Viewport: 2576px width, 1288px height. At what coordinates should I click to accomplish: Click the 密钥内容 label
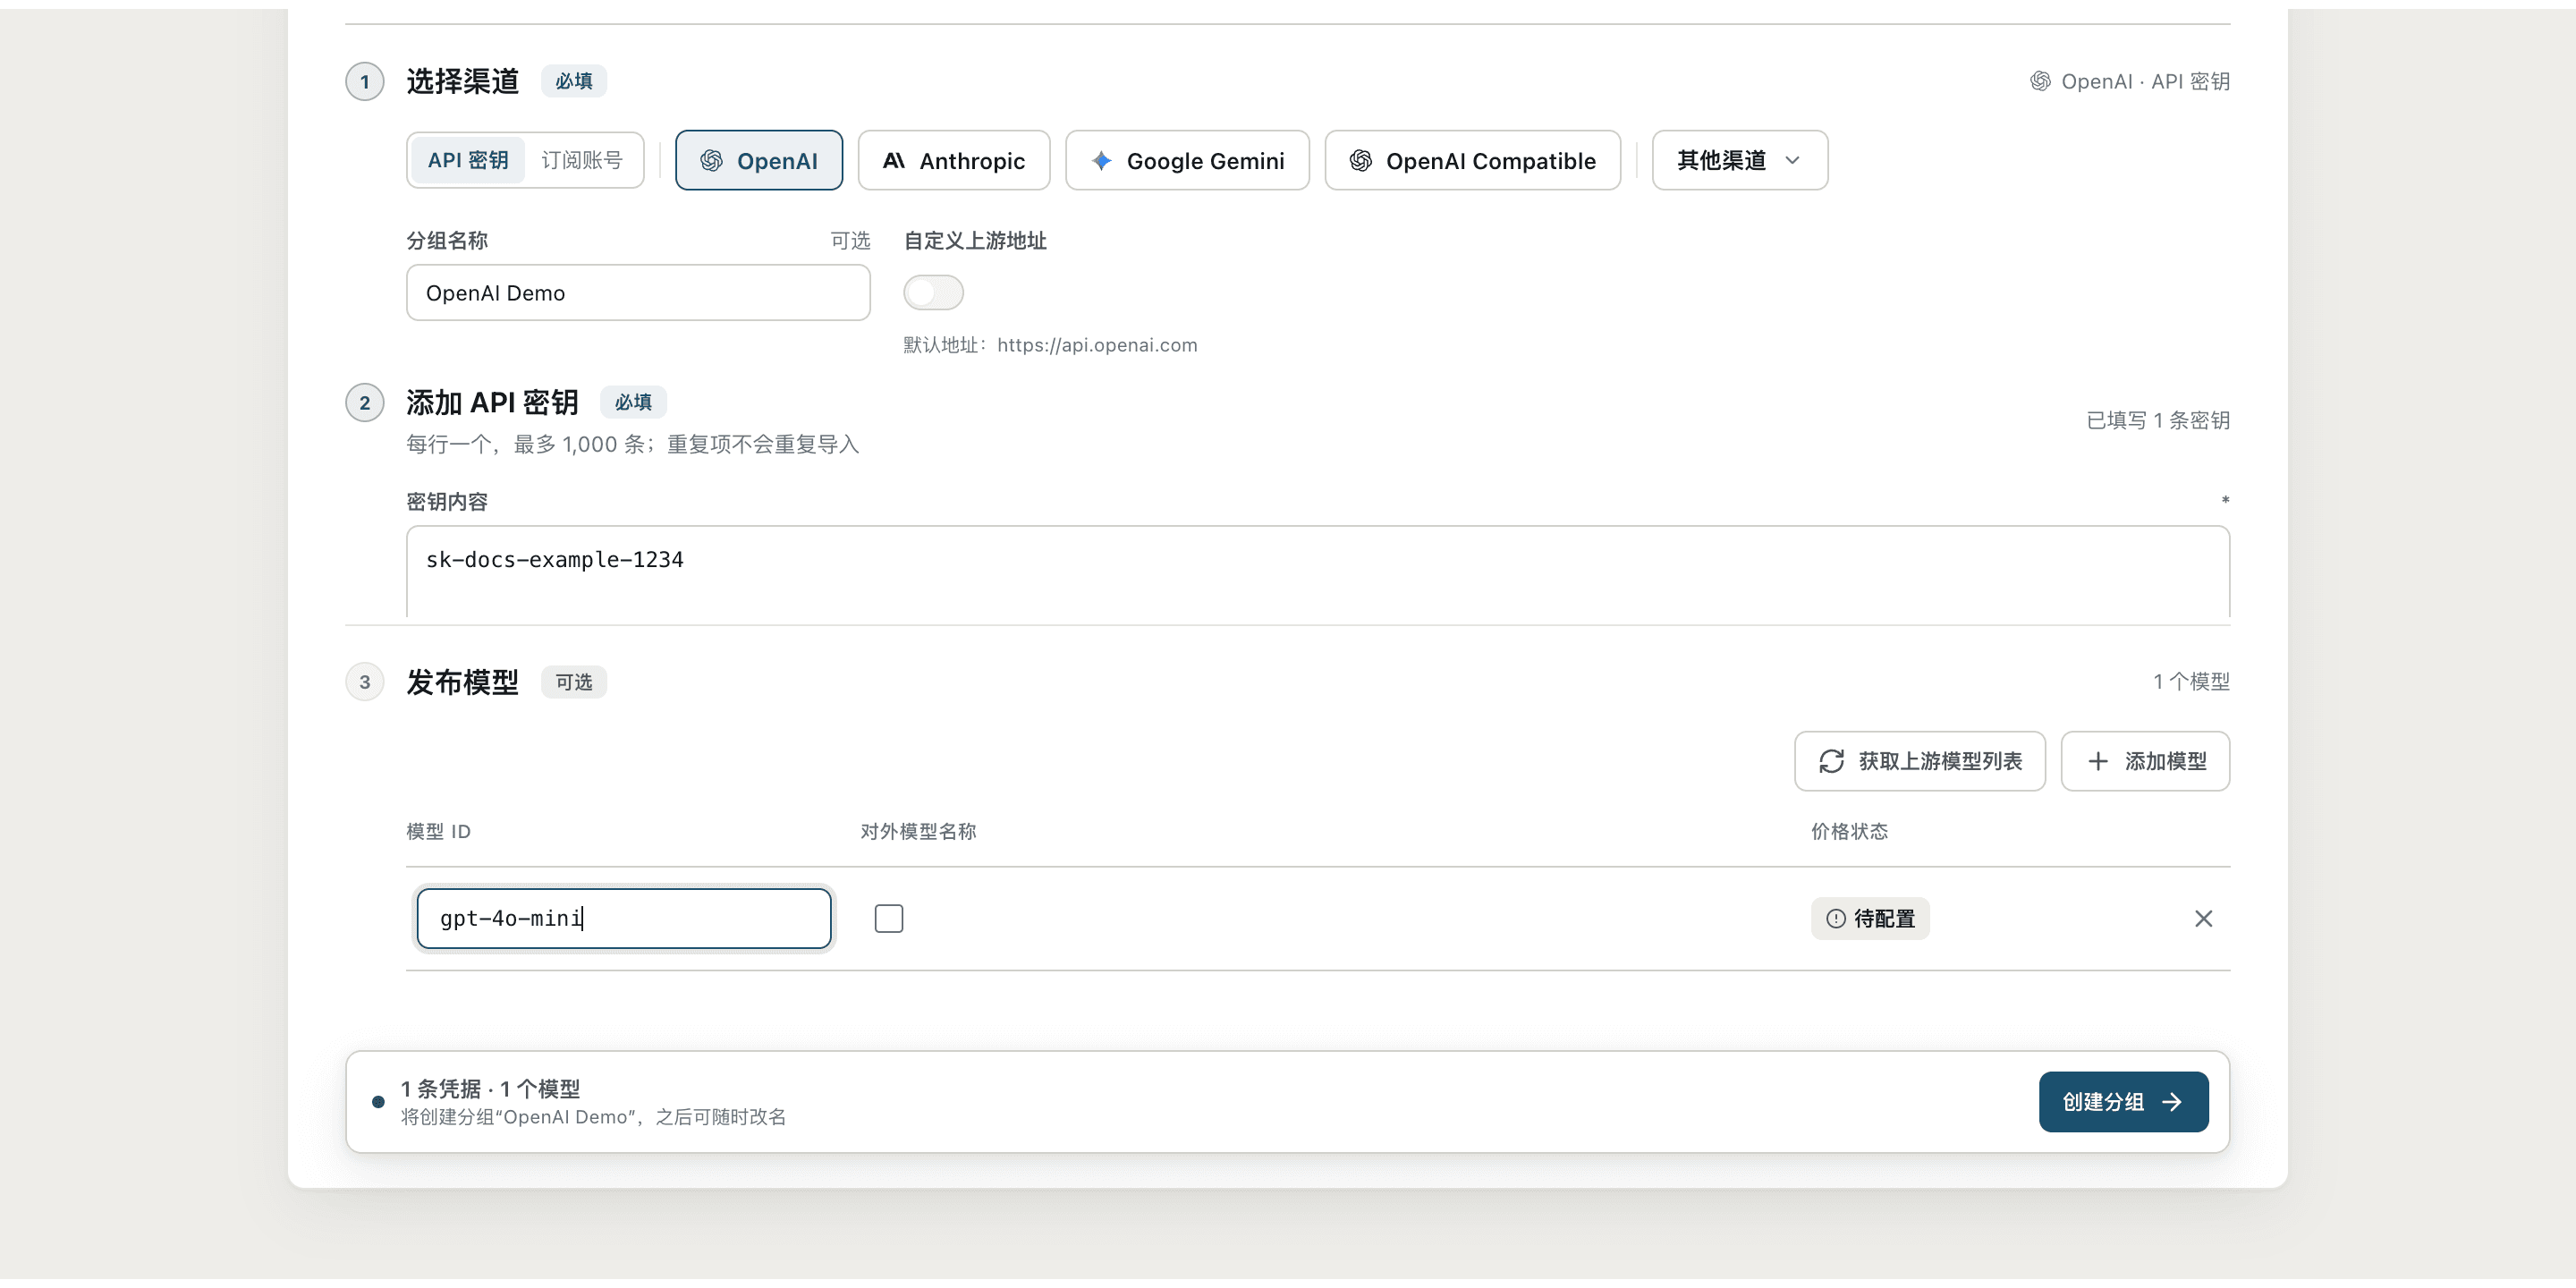[x=447, y=502]
